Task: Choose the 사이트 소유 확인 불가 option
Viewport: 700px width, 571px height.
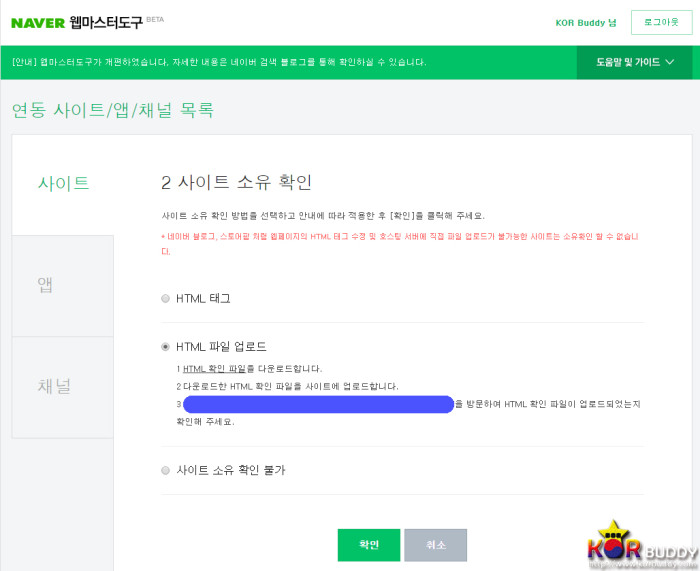Action: click(166, 470)
